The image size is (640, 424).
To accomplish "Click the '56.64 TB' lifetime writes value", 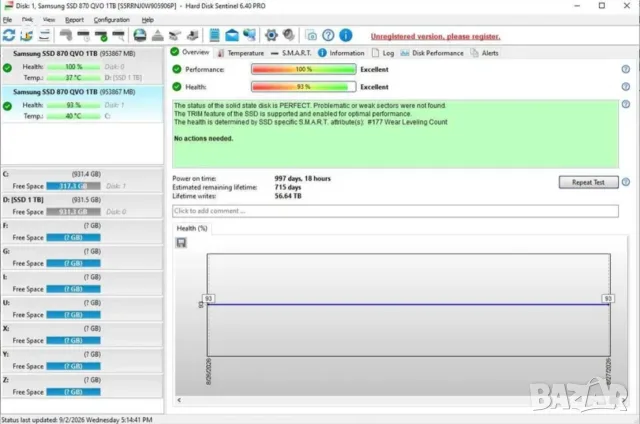I will point(288,196).
